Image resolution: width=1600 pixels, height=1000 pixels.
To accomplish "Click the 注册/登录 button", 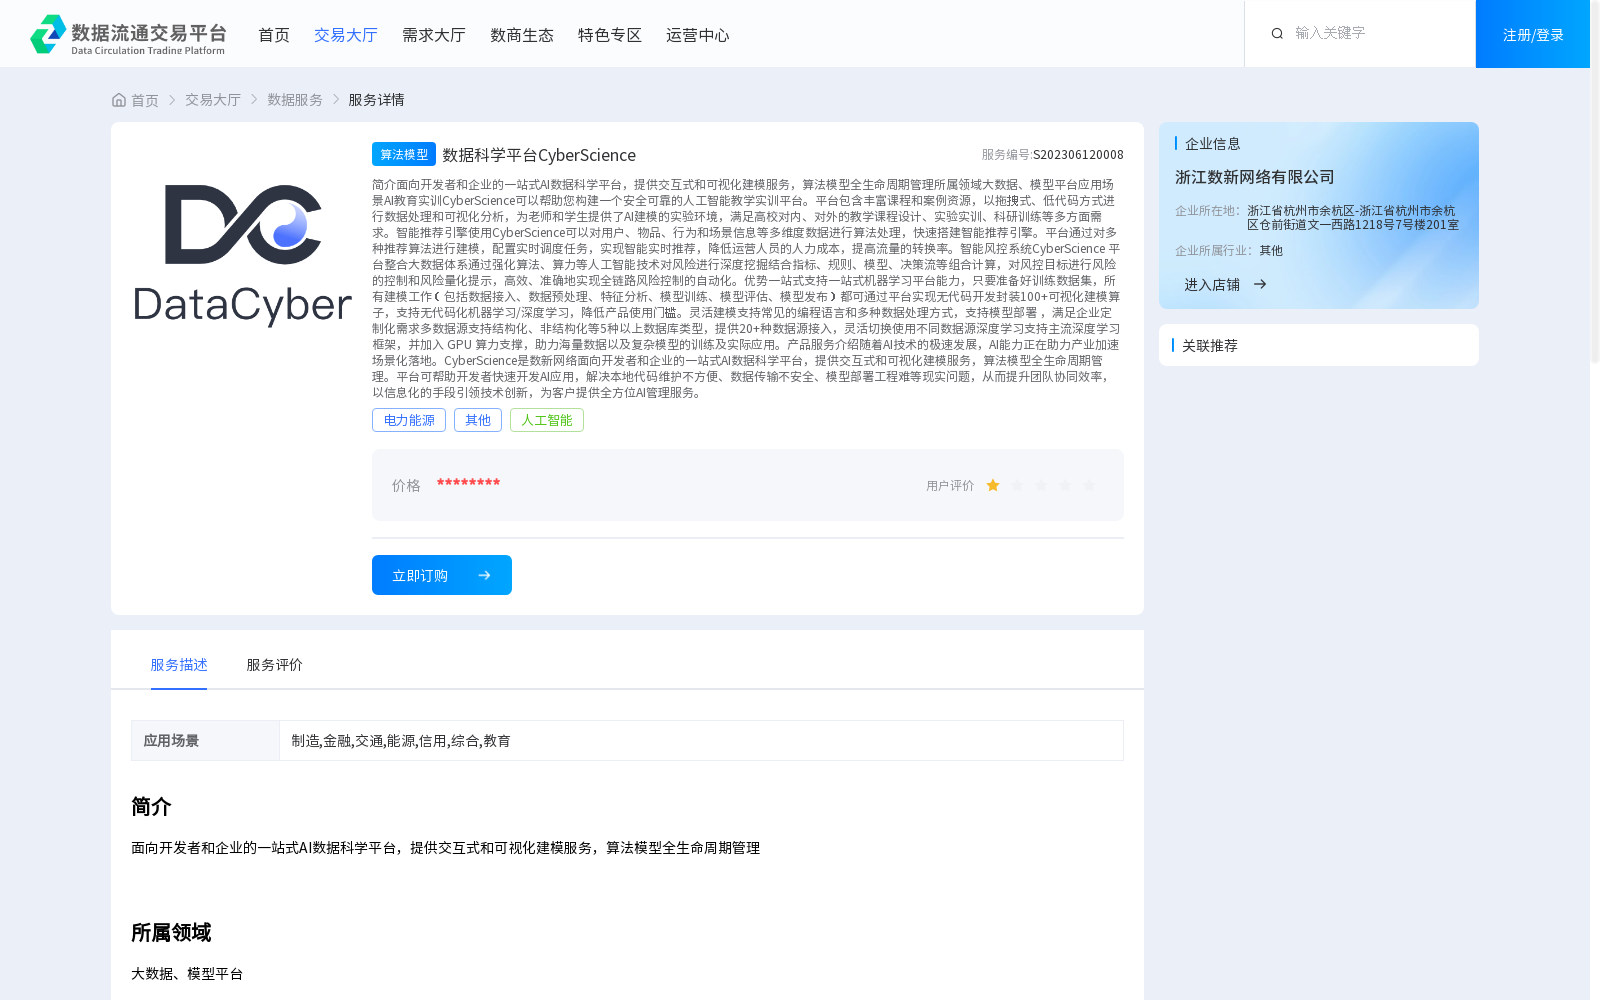I will (1533, 34).
